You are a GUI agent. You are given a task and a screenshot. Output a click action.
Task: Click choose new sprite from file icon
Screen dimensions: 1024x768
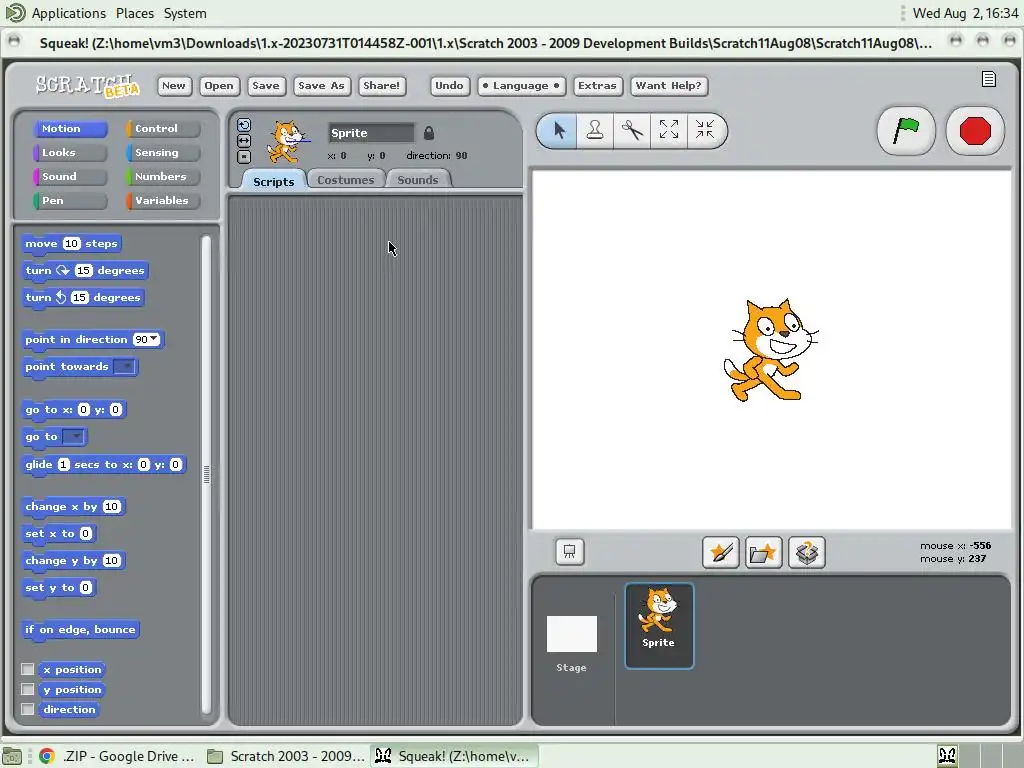763,552
